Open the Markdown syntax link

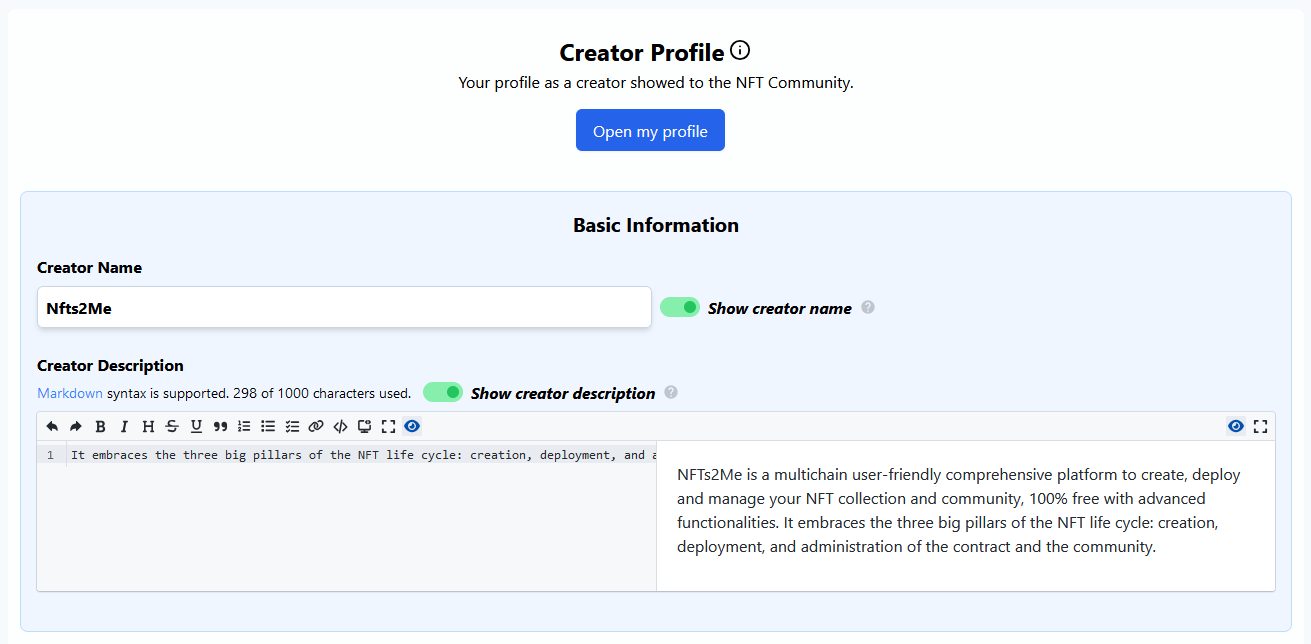[70, 393]
